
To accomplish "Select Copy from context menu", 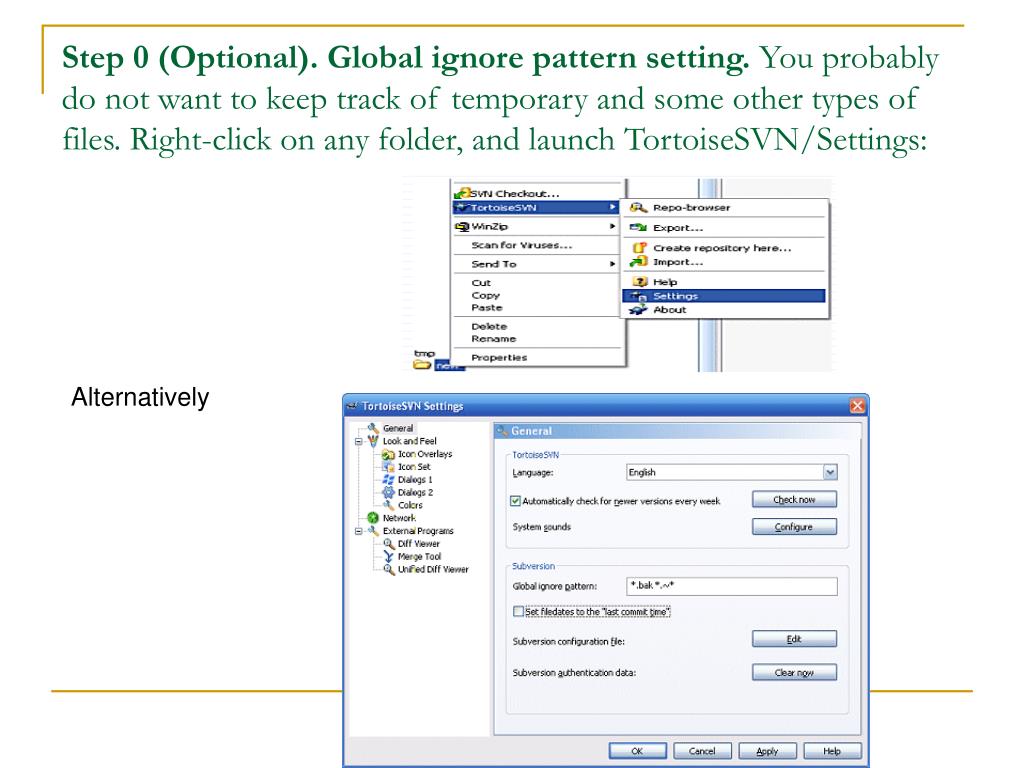I will tap(485, 295).
